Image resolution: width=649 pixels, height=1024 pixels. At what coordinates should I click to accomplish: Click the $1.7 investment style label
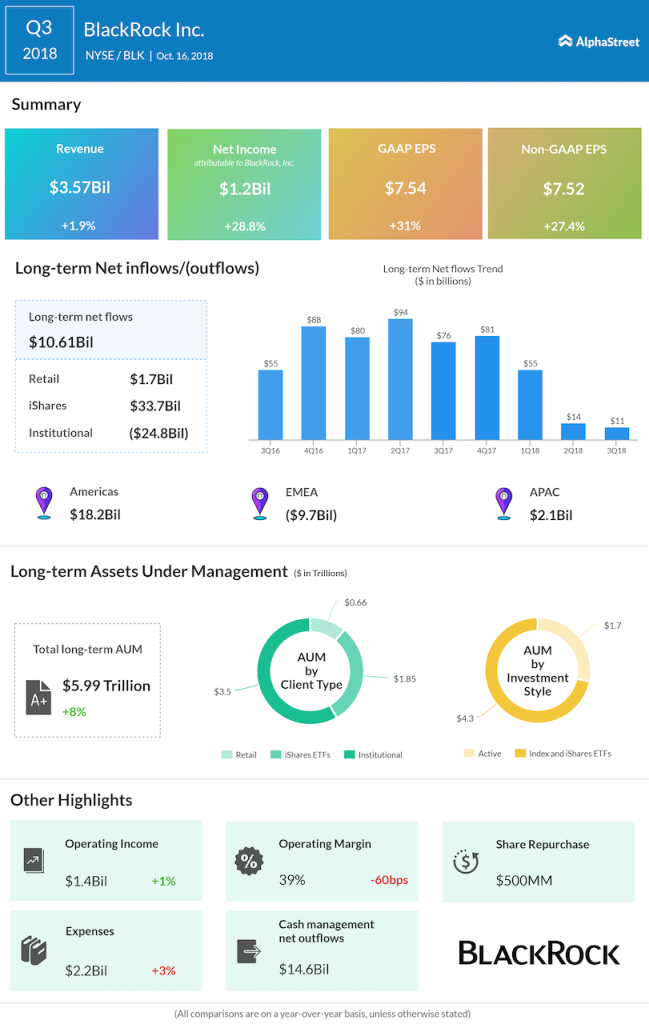coord(612,626)
